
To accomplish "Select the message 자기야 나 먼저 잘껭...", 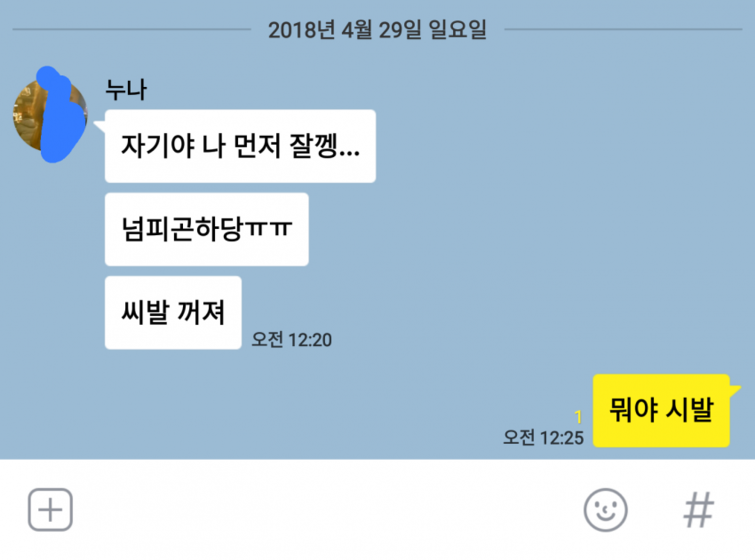I will tap(240, 146).
